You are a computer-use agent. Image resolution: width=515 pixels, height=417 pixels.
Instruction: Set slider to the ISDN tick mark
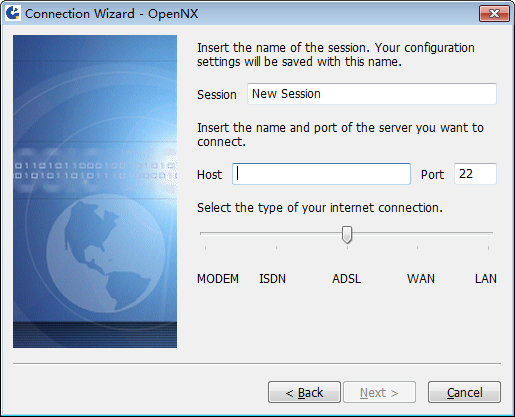[276, 248]
